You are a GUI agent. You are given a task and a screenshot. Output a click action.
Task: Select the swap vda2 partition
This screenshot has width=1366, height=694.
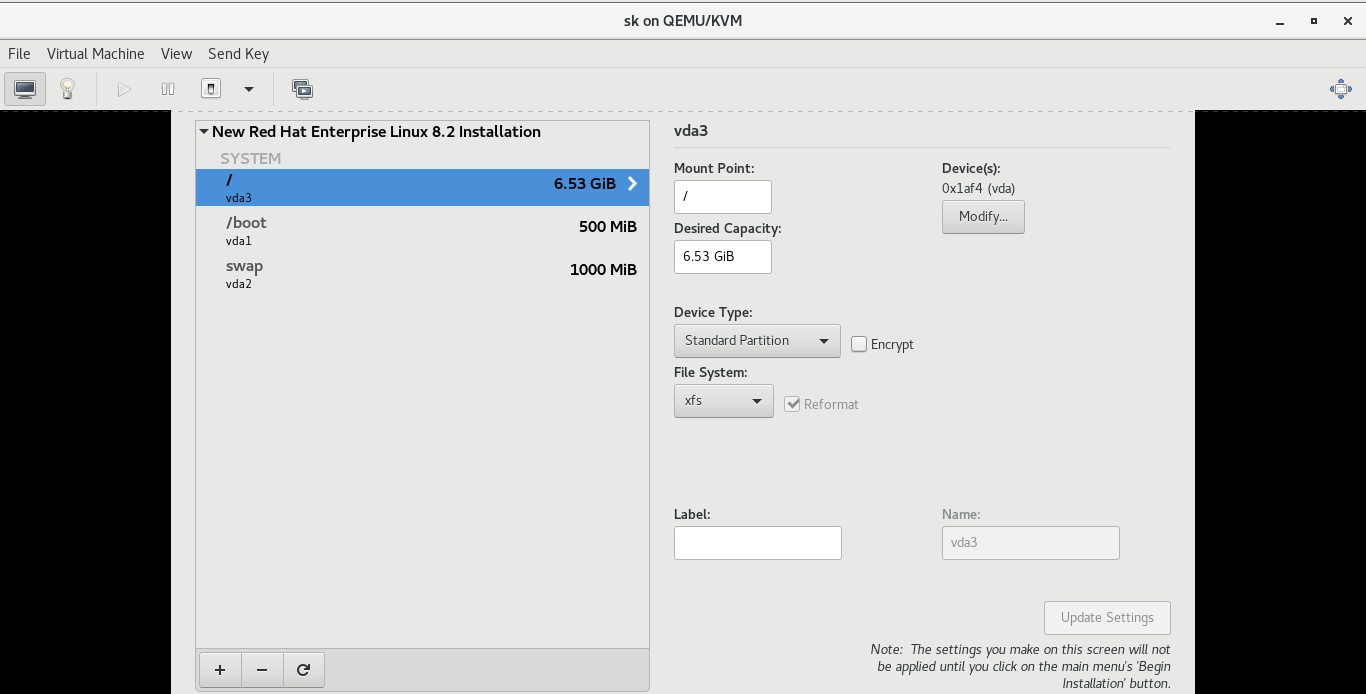click(422, 274)
